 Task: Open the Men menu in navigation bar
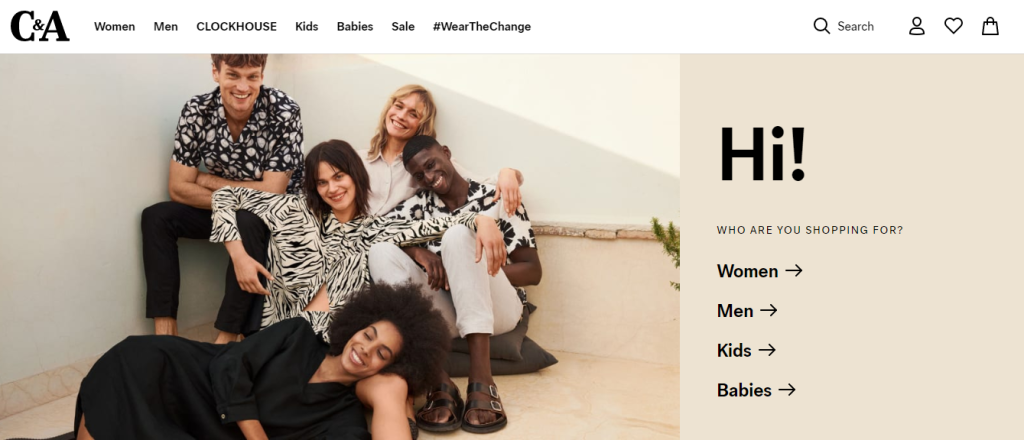pos(166,27)
